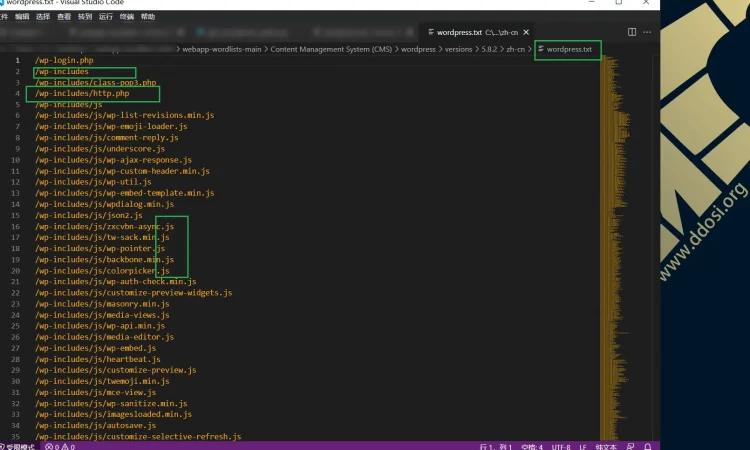This screenshot has height=450, width=750.
Task: Open errors and warnings problems panel
Action: click(60, 447)
